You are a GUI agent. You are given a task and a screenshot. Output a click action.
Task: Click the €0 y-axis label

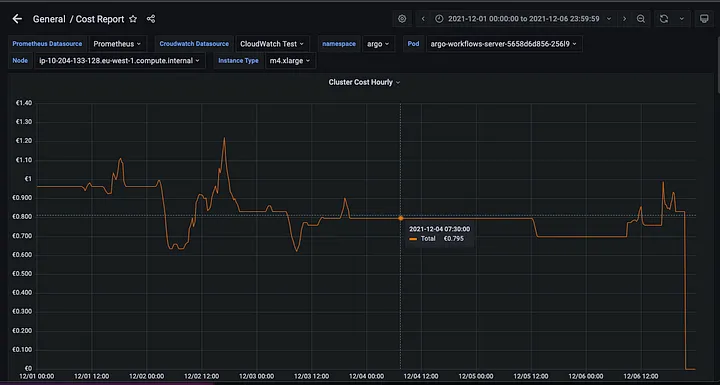point(28,368)
